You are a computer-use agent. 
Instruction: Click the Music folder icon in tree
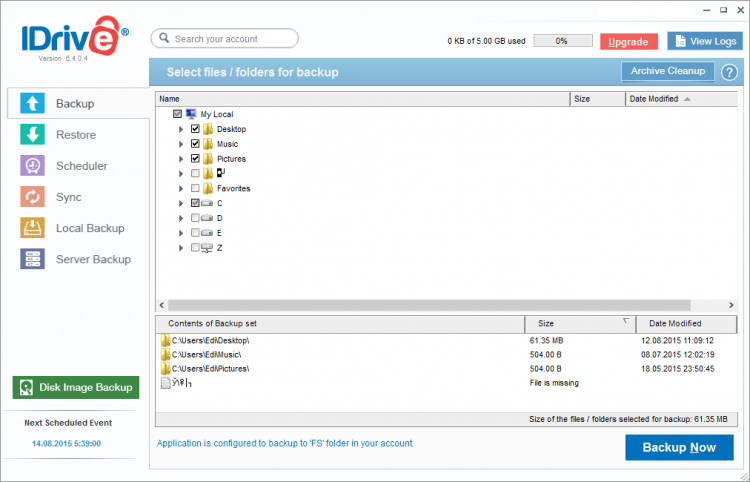[208, 144]
